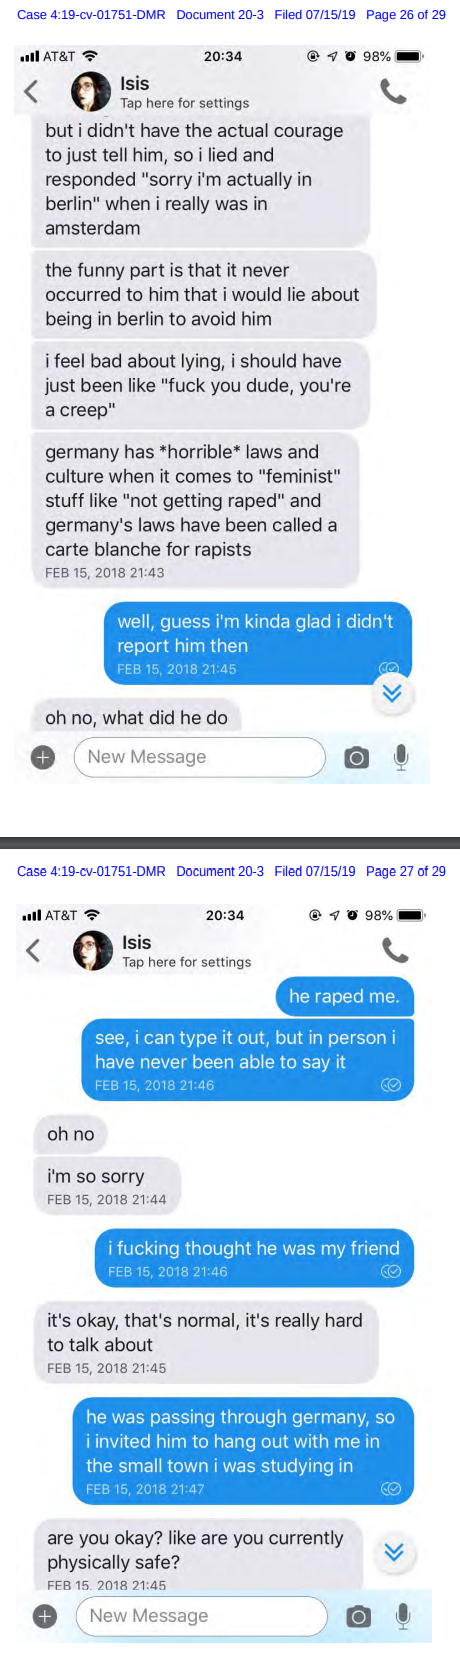Screen dimensions: 460x1653
Task: Tap microphone in bottom message bar
Action: 403,1617
